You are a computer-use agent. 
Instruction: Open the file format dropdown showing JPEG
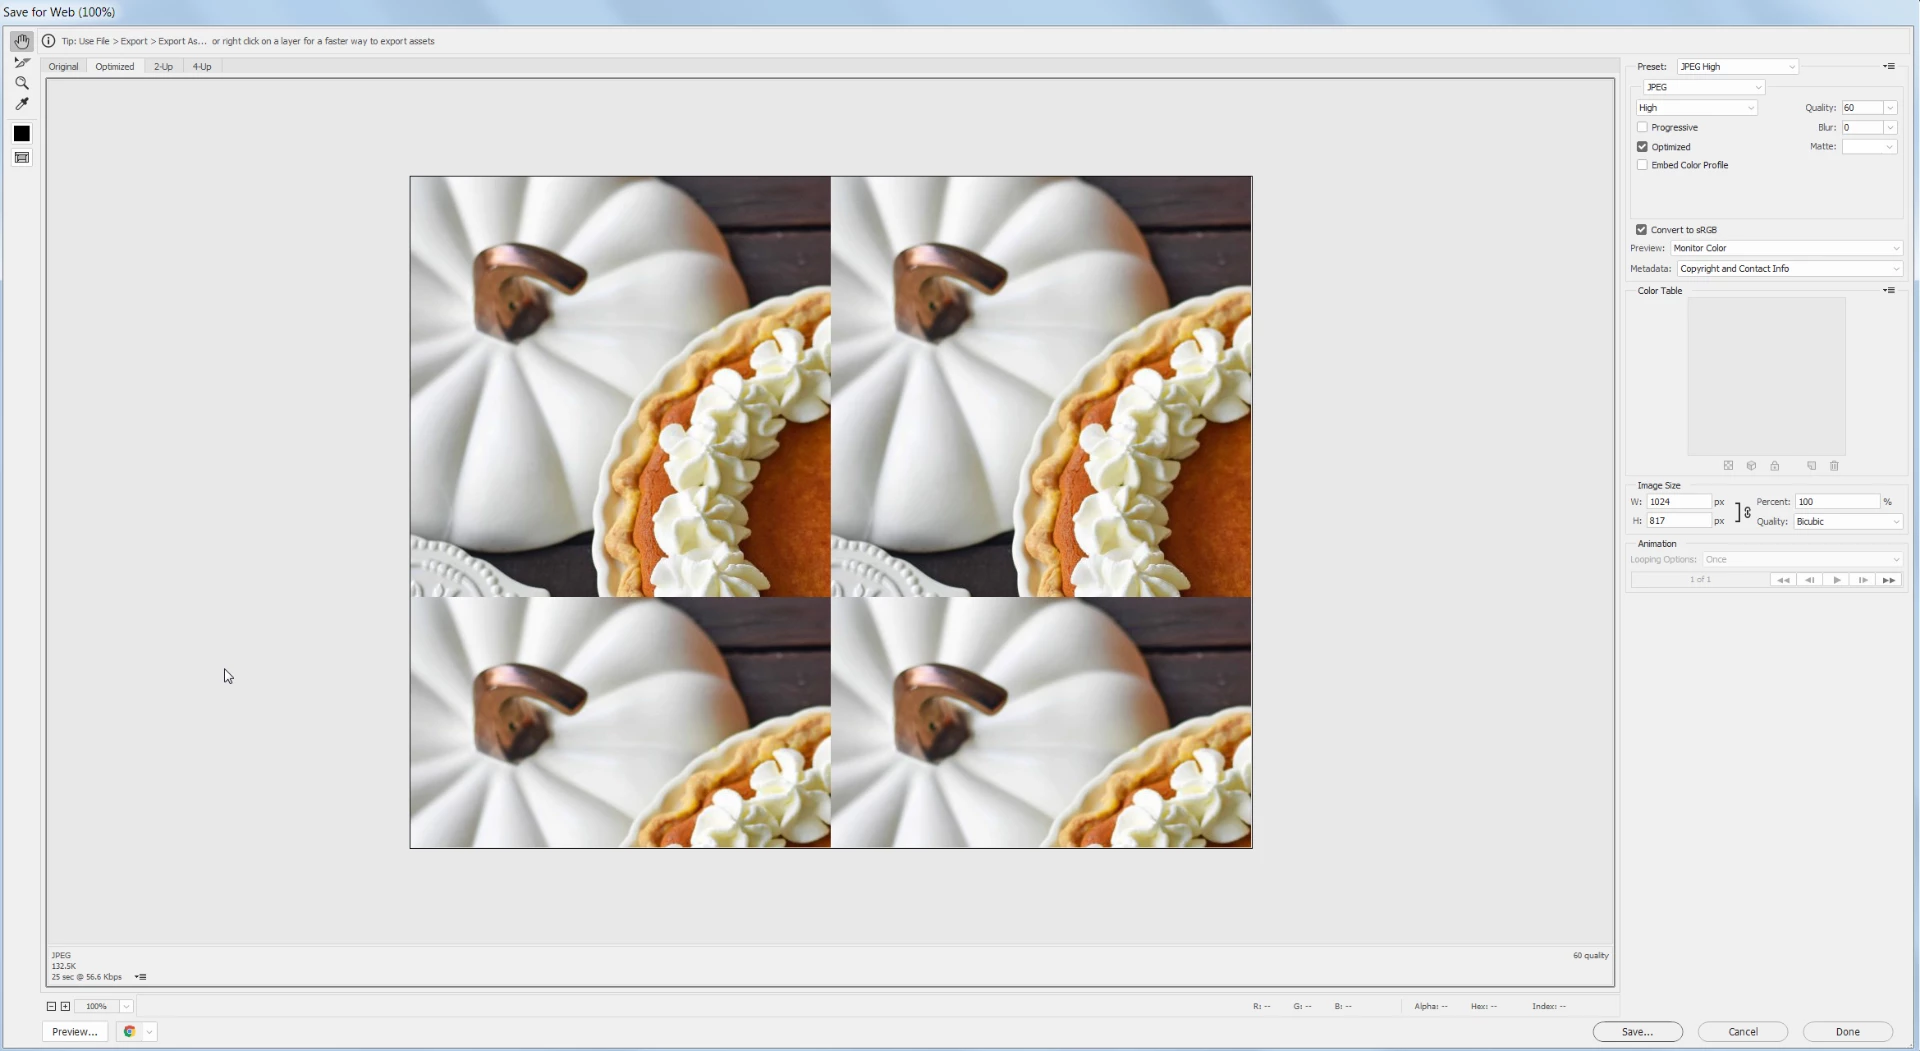click(1704, 87)
